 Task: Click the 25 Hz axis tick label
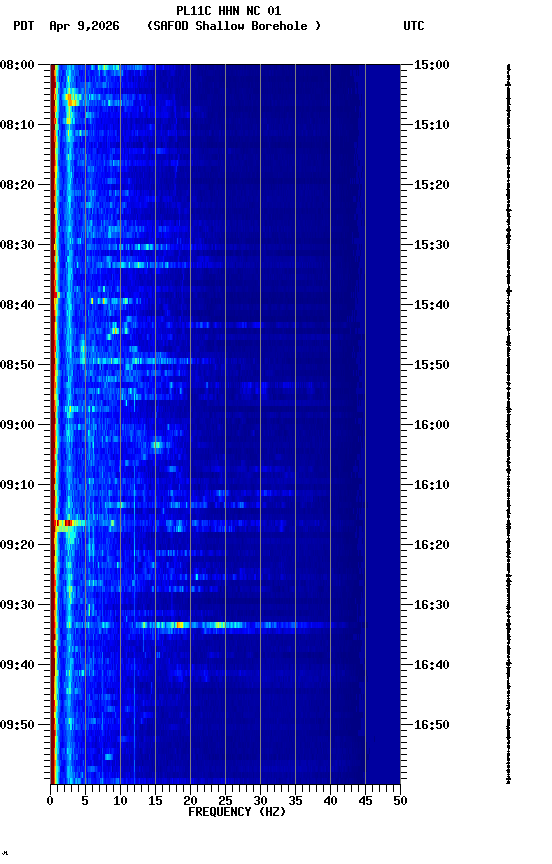(225, 801)
